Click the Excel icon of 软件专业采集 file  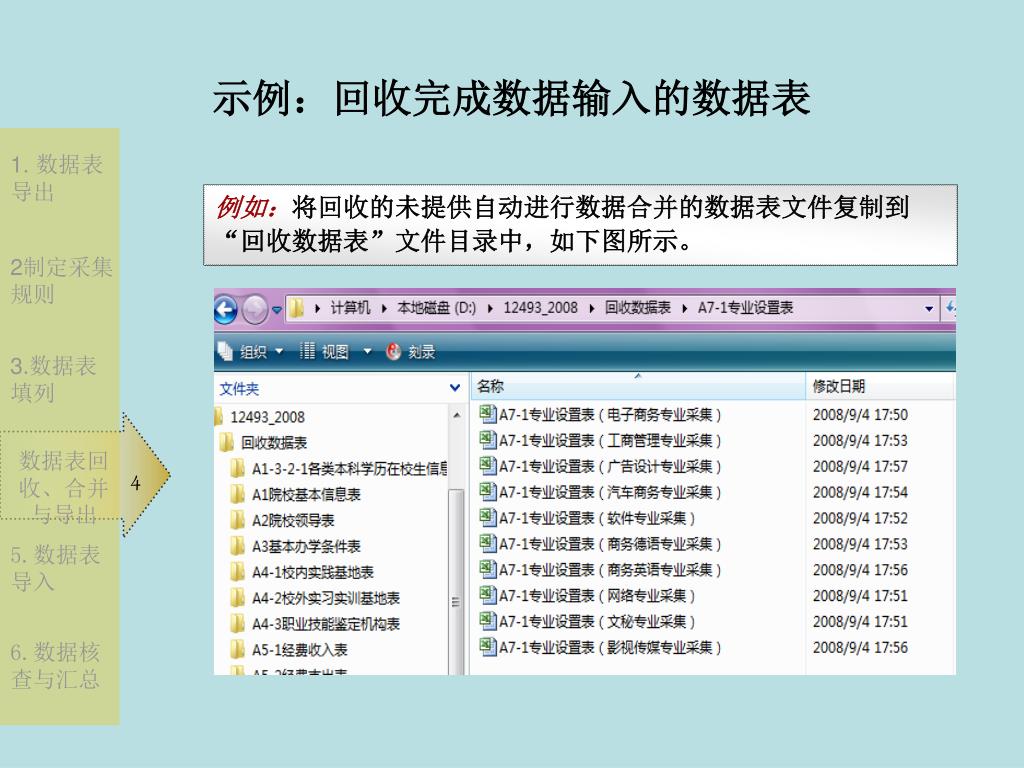pyautogui.click(x=487, y=517)
